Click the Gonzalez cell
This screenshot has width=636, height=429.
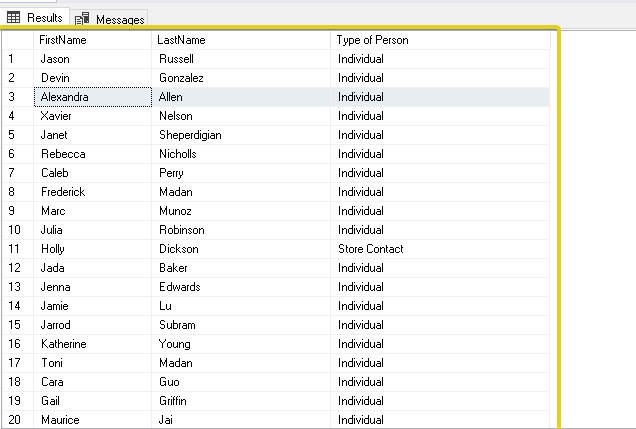[x=241, y=78]
